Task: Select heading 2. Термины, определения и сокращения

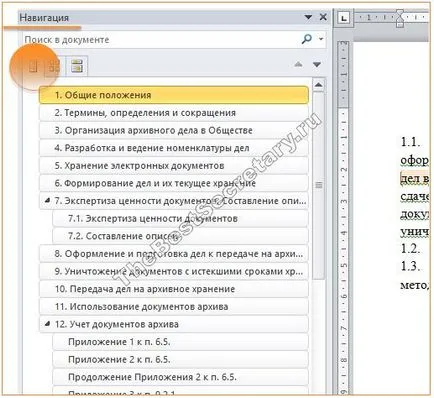Action: 174,113
